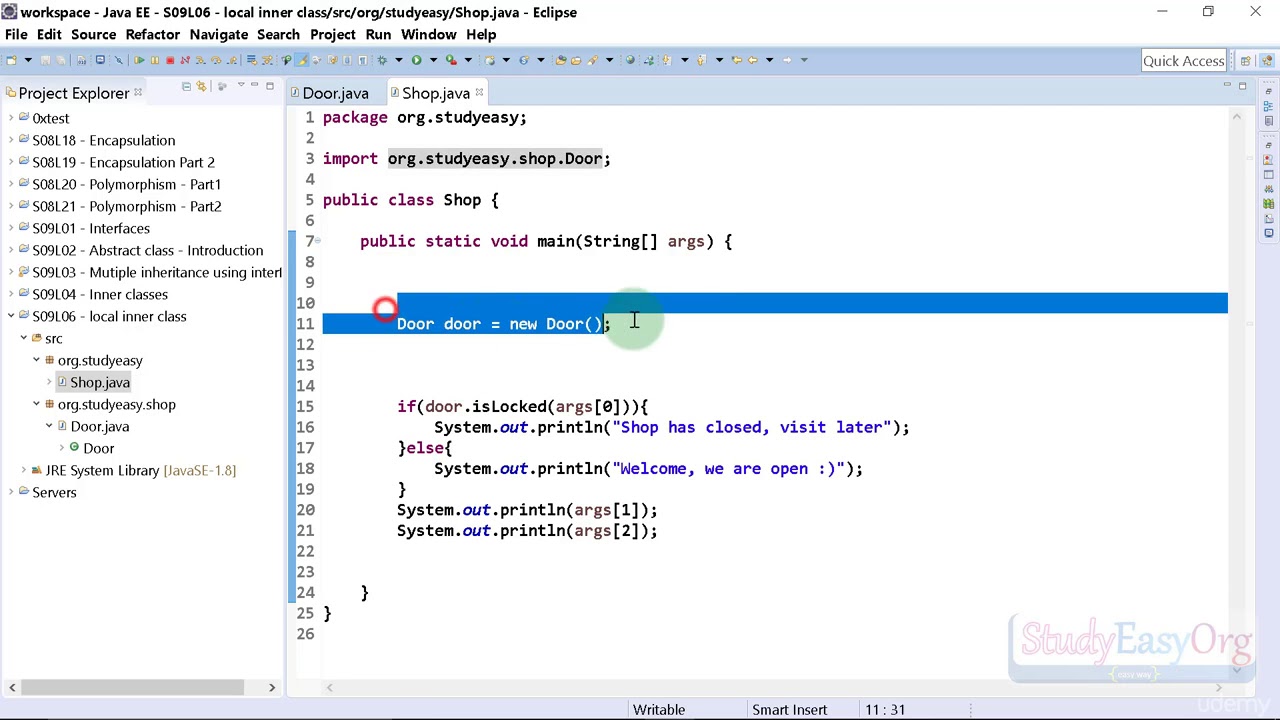Click the Quick Access search field
This screenshot has width=1280, height=720.
(1184, 61)
